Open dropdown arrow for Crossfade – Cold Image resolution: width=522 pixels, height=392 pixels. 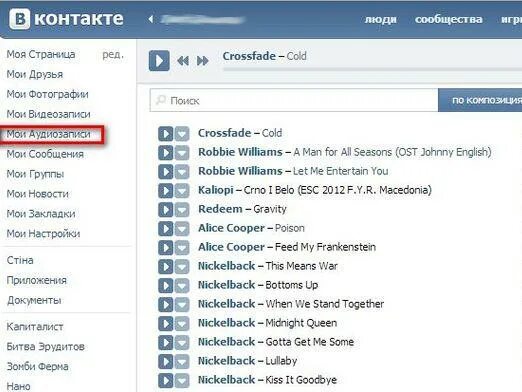click(x=182, y=134)
